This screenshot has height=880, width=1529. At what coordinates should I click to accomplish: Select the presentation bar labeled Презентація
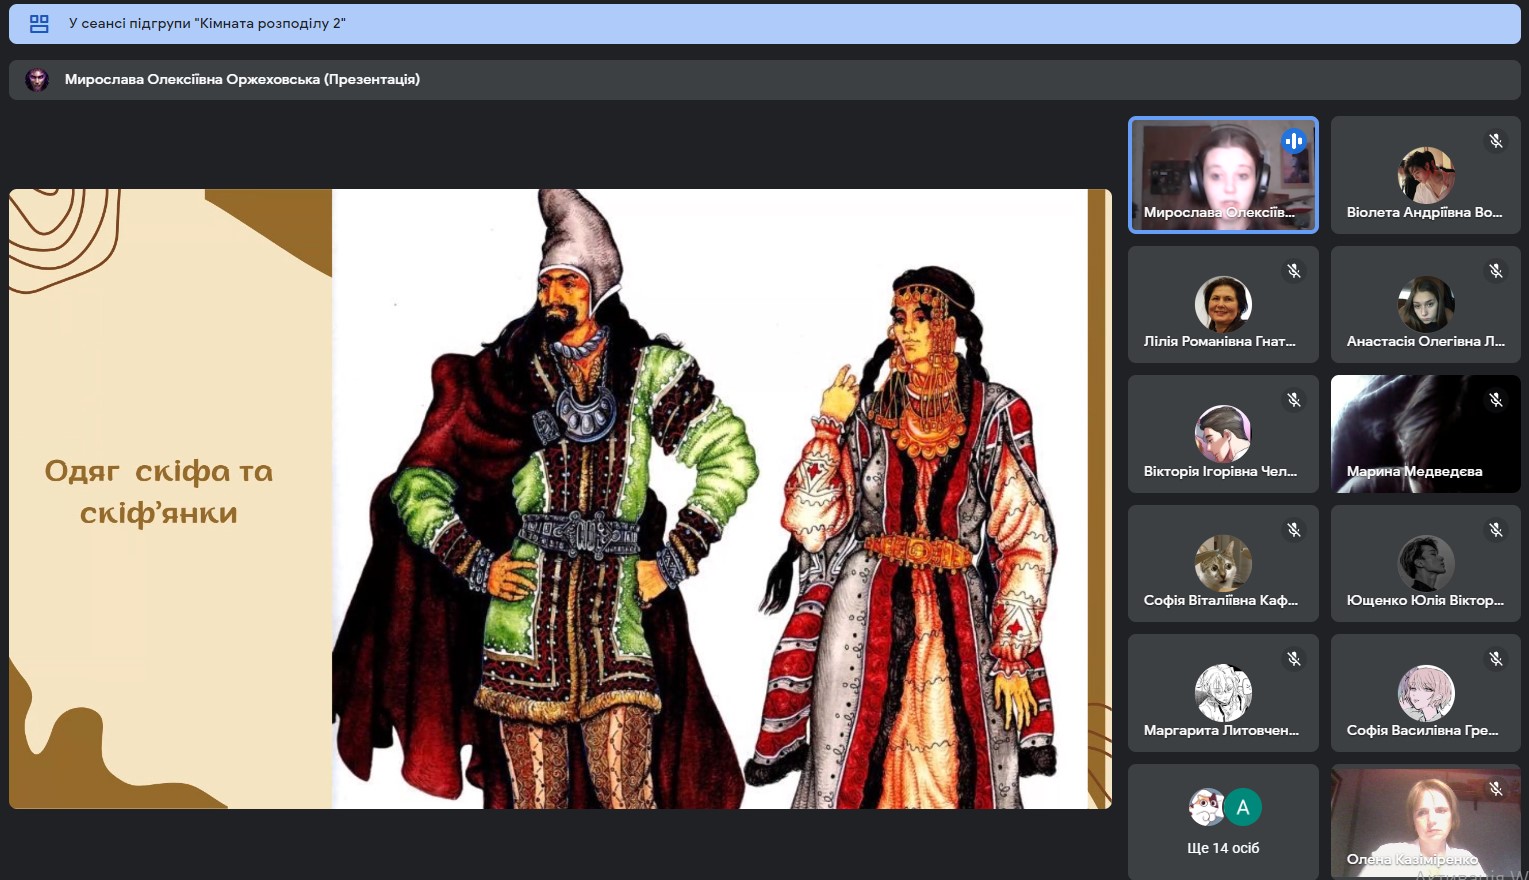(764, 80)
